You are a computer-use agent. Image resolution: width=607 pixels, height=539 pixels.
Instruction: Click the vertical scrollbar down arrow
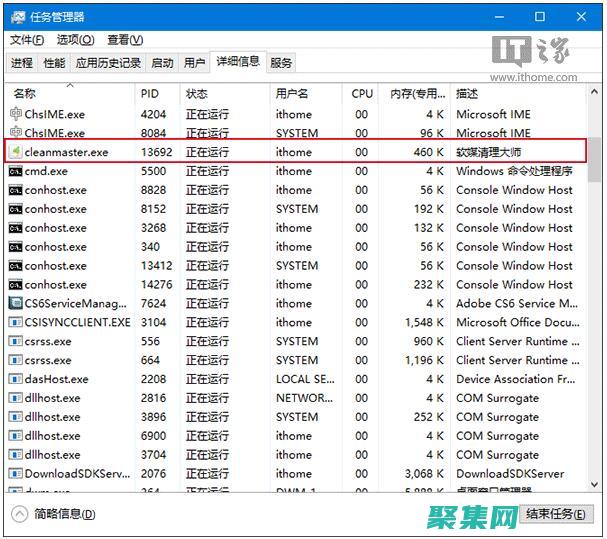(x=594, y=484)
